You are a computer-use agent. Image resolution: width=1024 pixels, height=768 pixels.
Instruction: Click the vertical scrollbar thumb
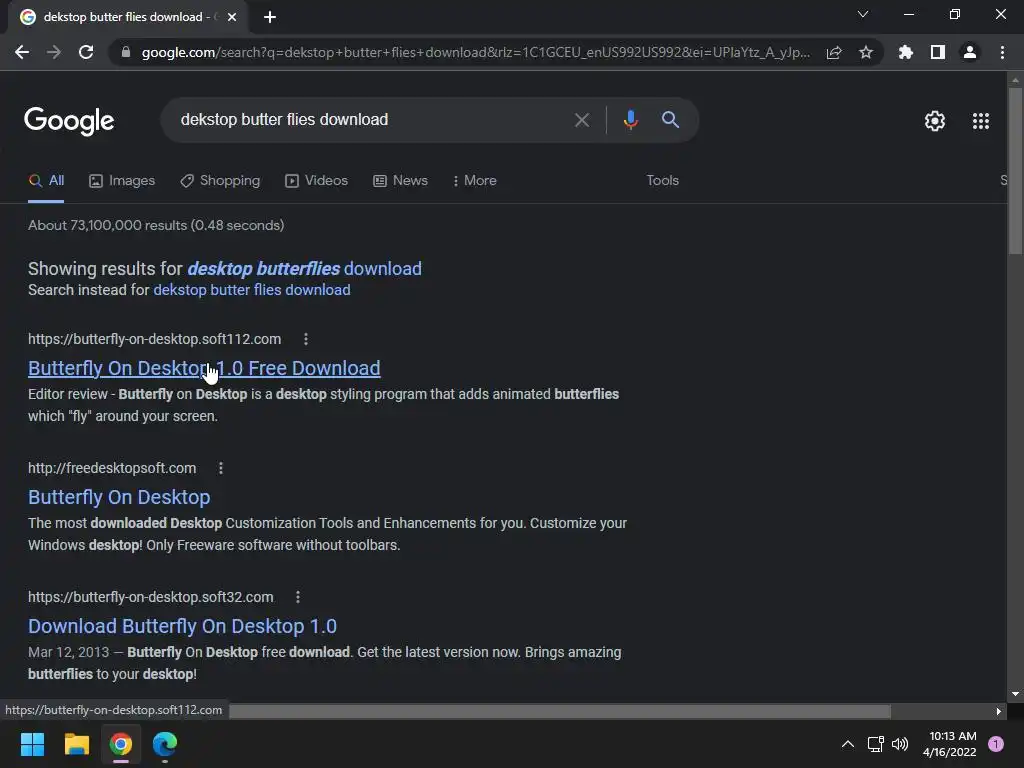click(x=1015, y=170)
